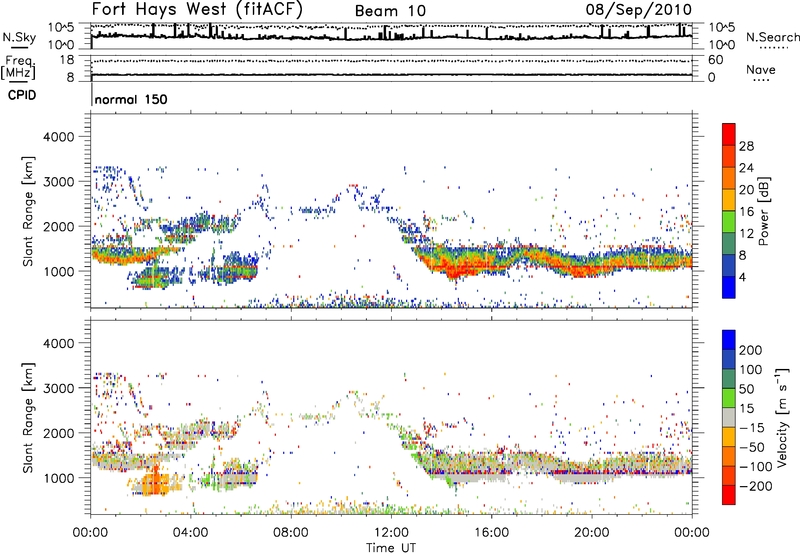
Task: Click the "N.Sky" legend label
Action: [x=19, y=37]
